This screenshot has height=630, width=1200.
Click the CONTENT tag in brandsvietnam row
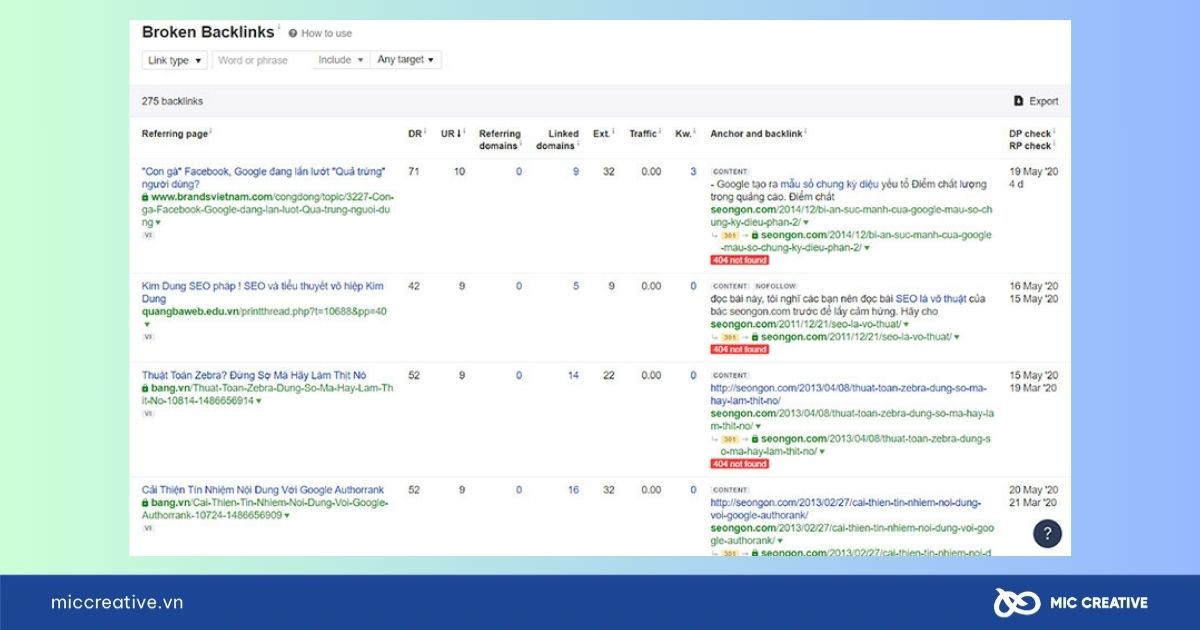click(730, 172)
